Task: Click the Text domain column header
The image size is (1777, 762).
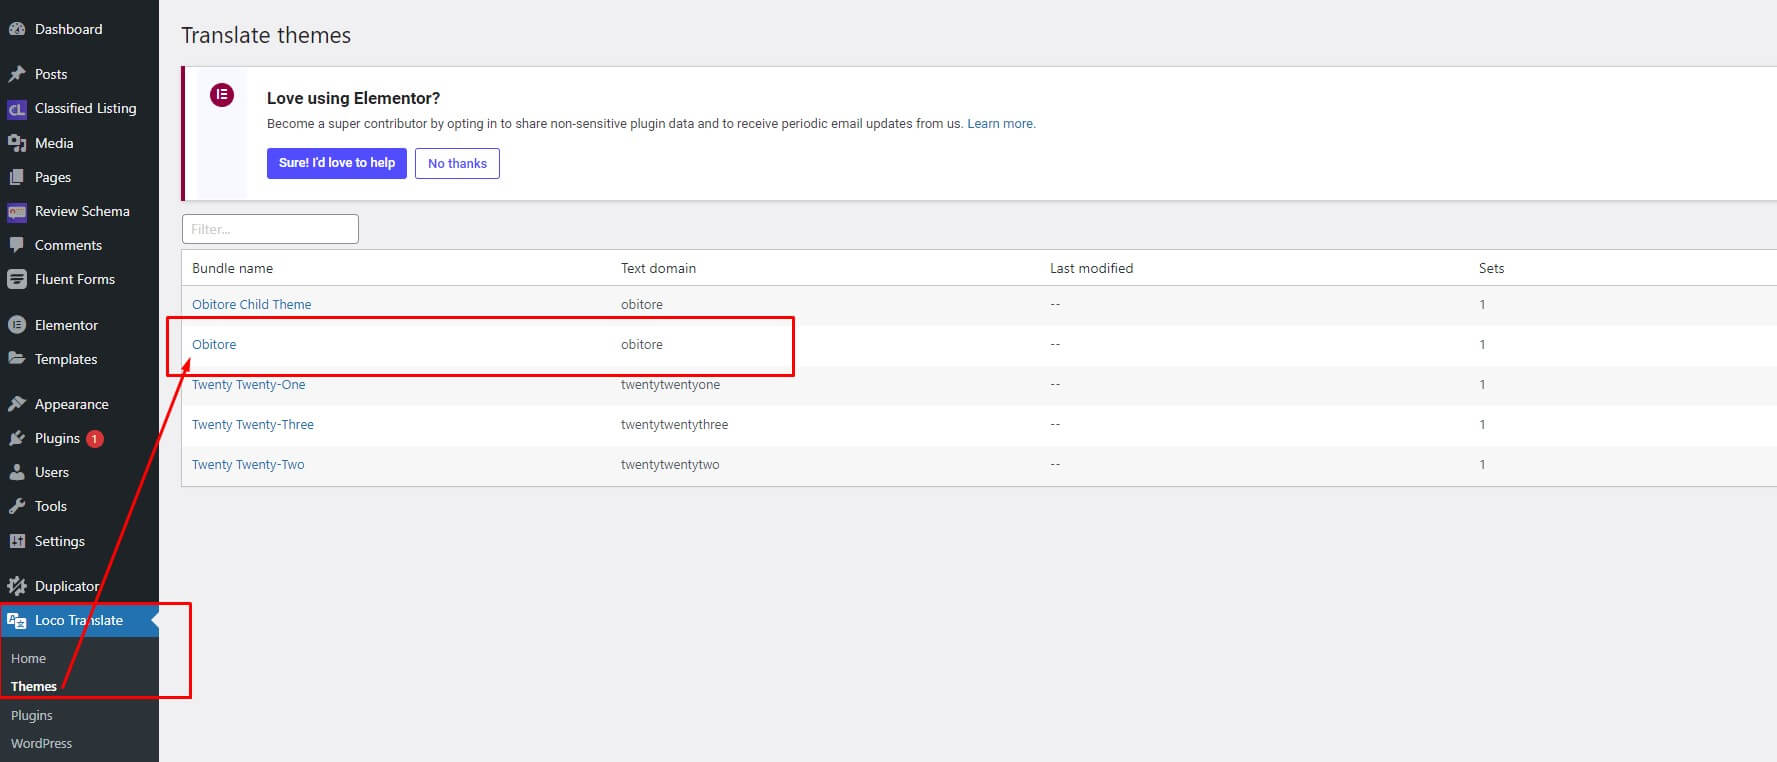Action: [658, 268]
